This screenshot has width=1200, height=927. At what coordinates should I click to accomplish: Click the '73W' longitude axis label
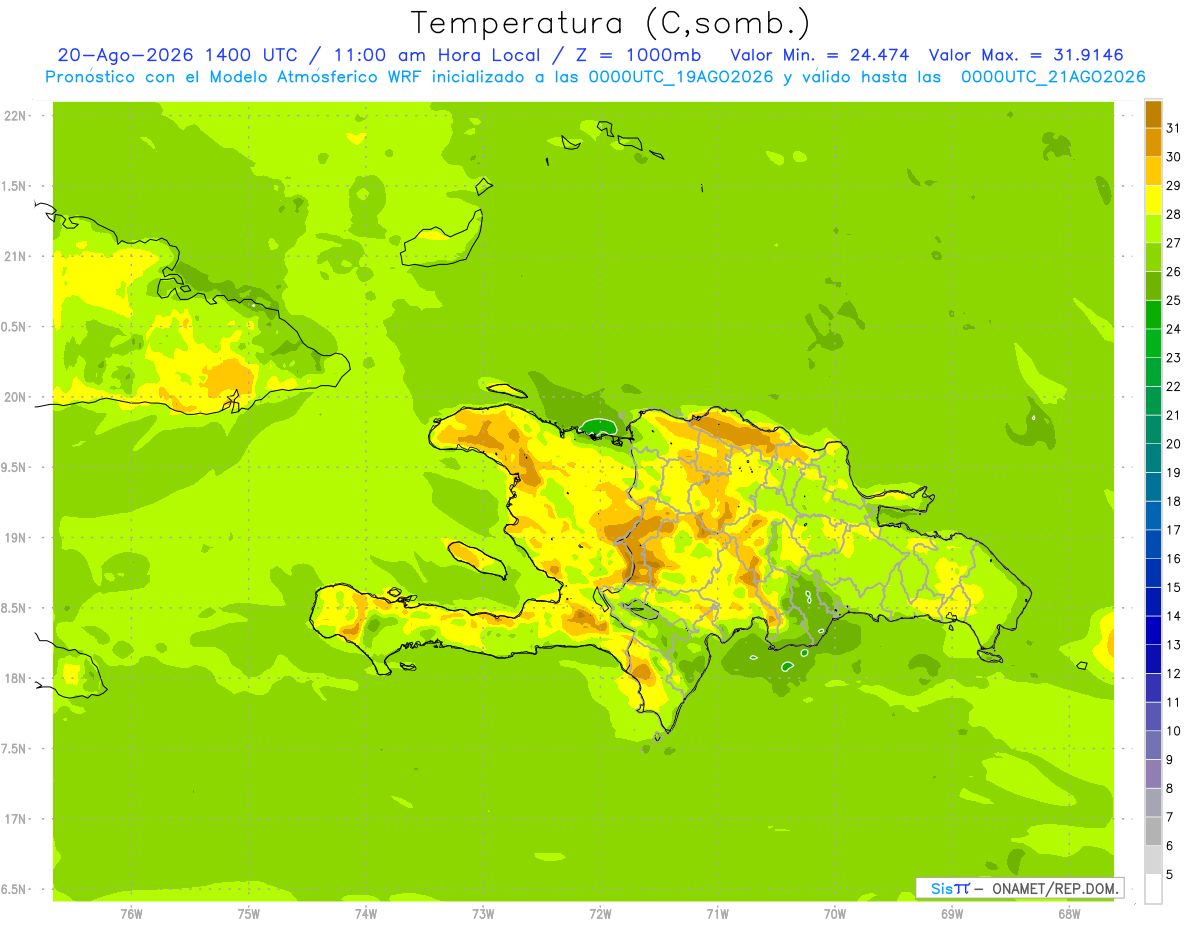click(483, 914)
